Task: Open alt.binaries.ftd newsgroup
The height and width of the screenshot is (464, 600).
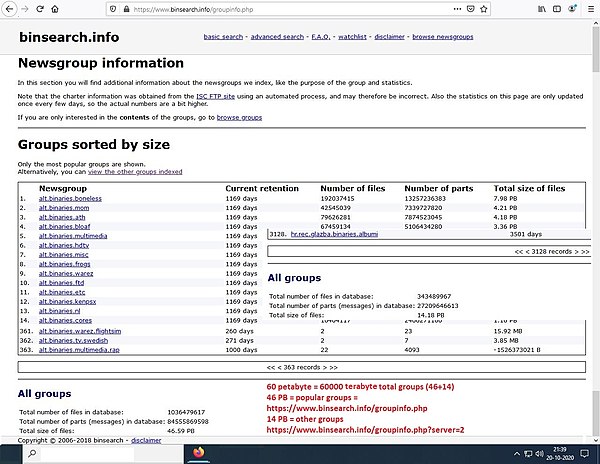Action: click(61, 283)
